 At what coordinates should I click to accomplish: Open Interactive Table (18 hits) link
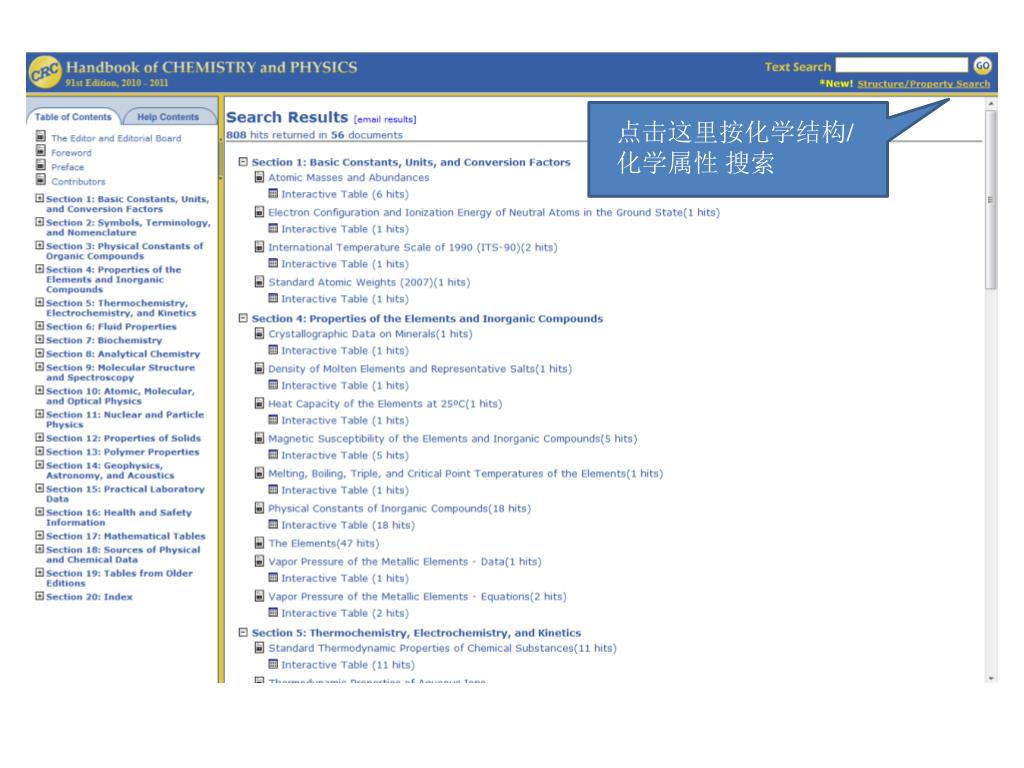click(347, 525)
